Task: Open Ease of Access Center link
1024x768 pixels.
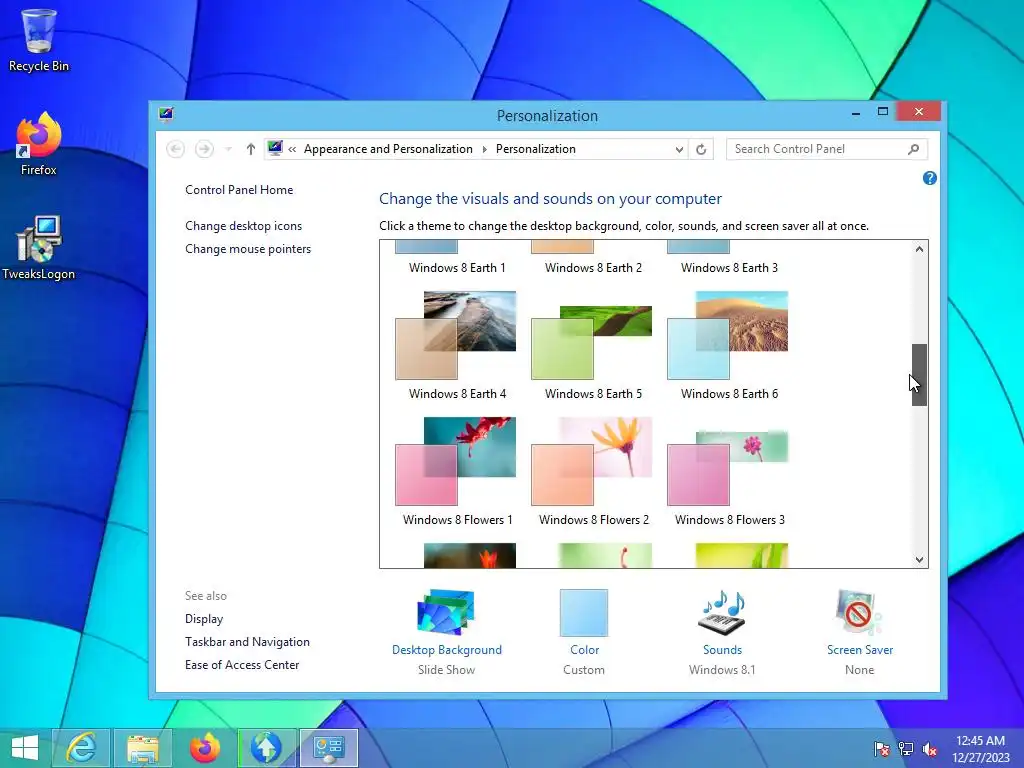Action: click(242, 665)
